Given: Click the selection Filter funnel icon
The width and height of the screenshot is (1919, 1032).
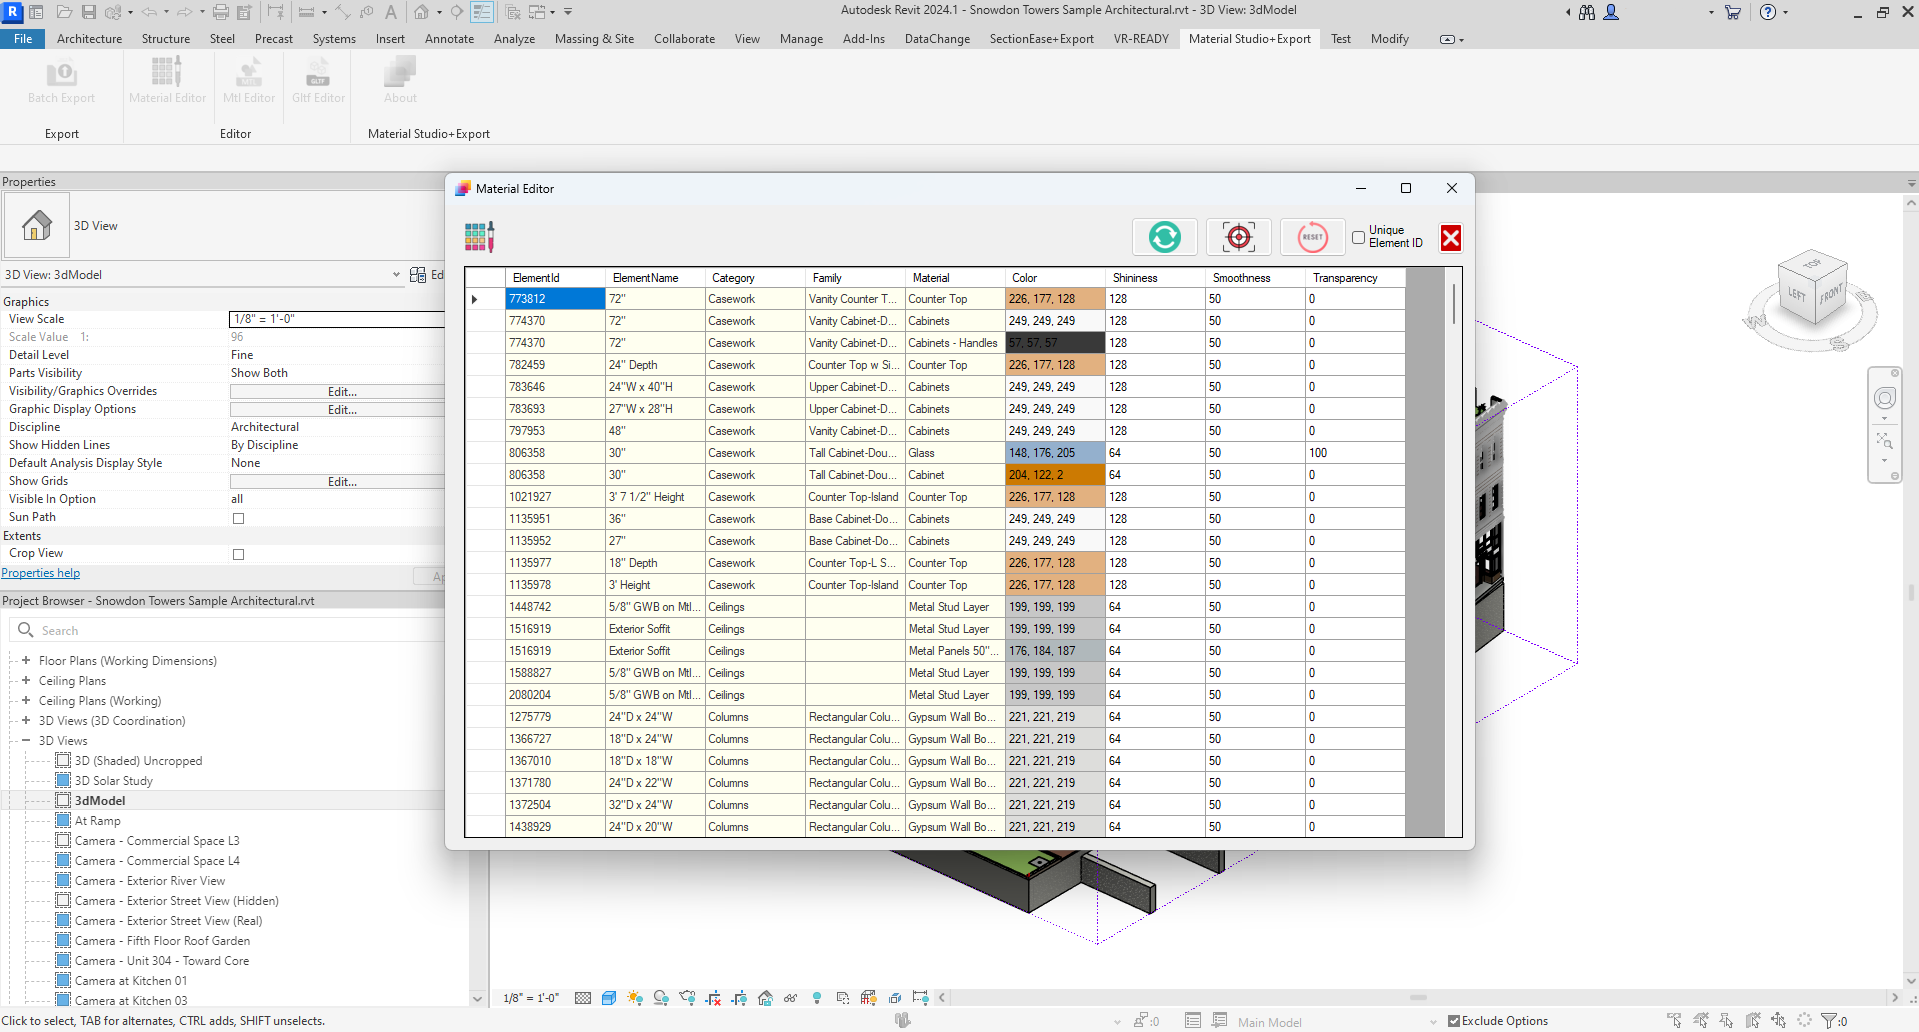Looking at the screenshot, I should [1829, 1021].
